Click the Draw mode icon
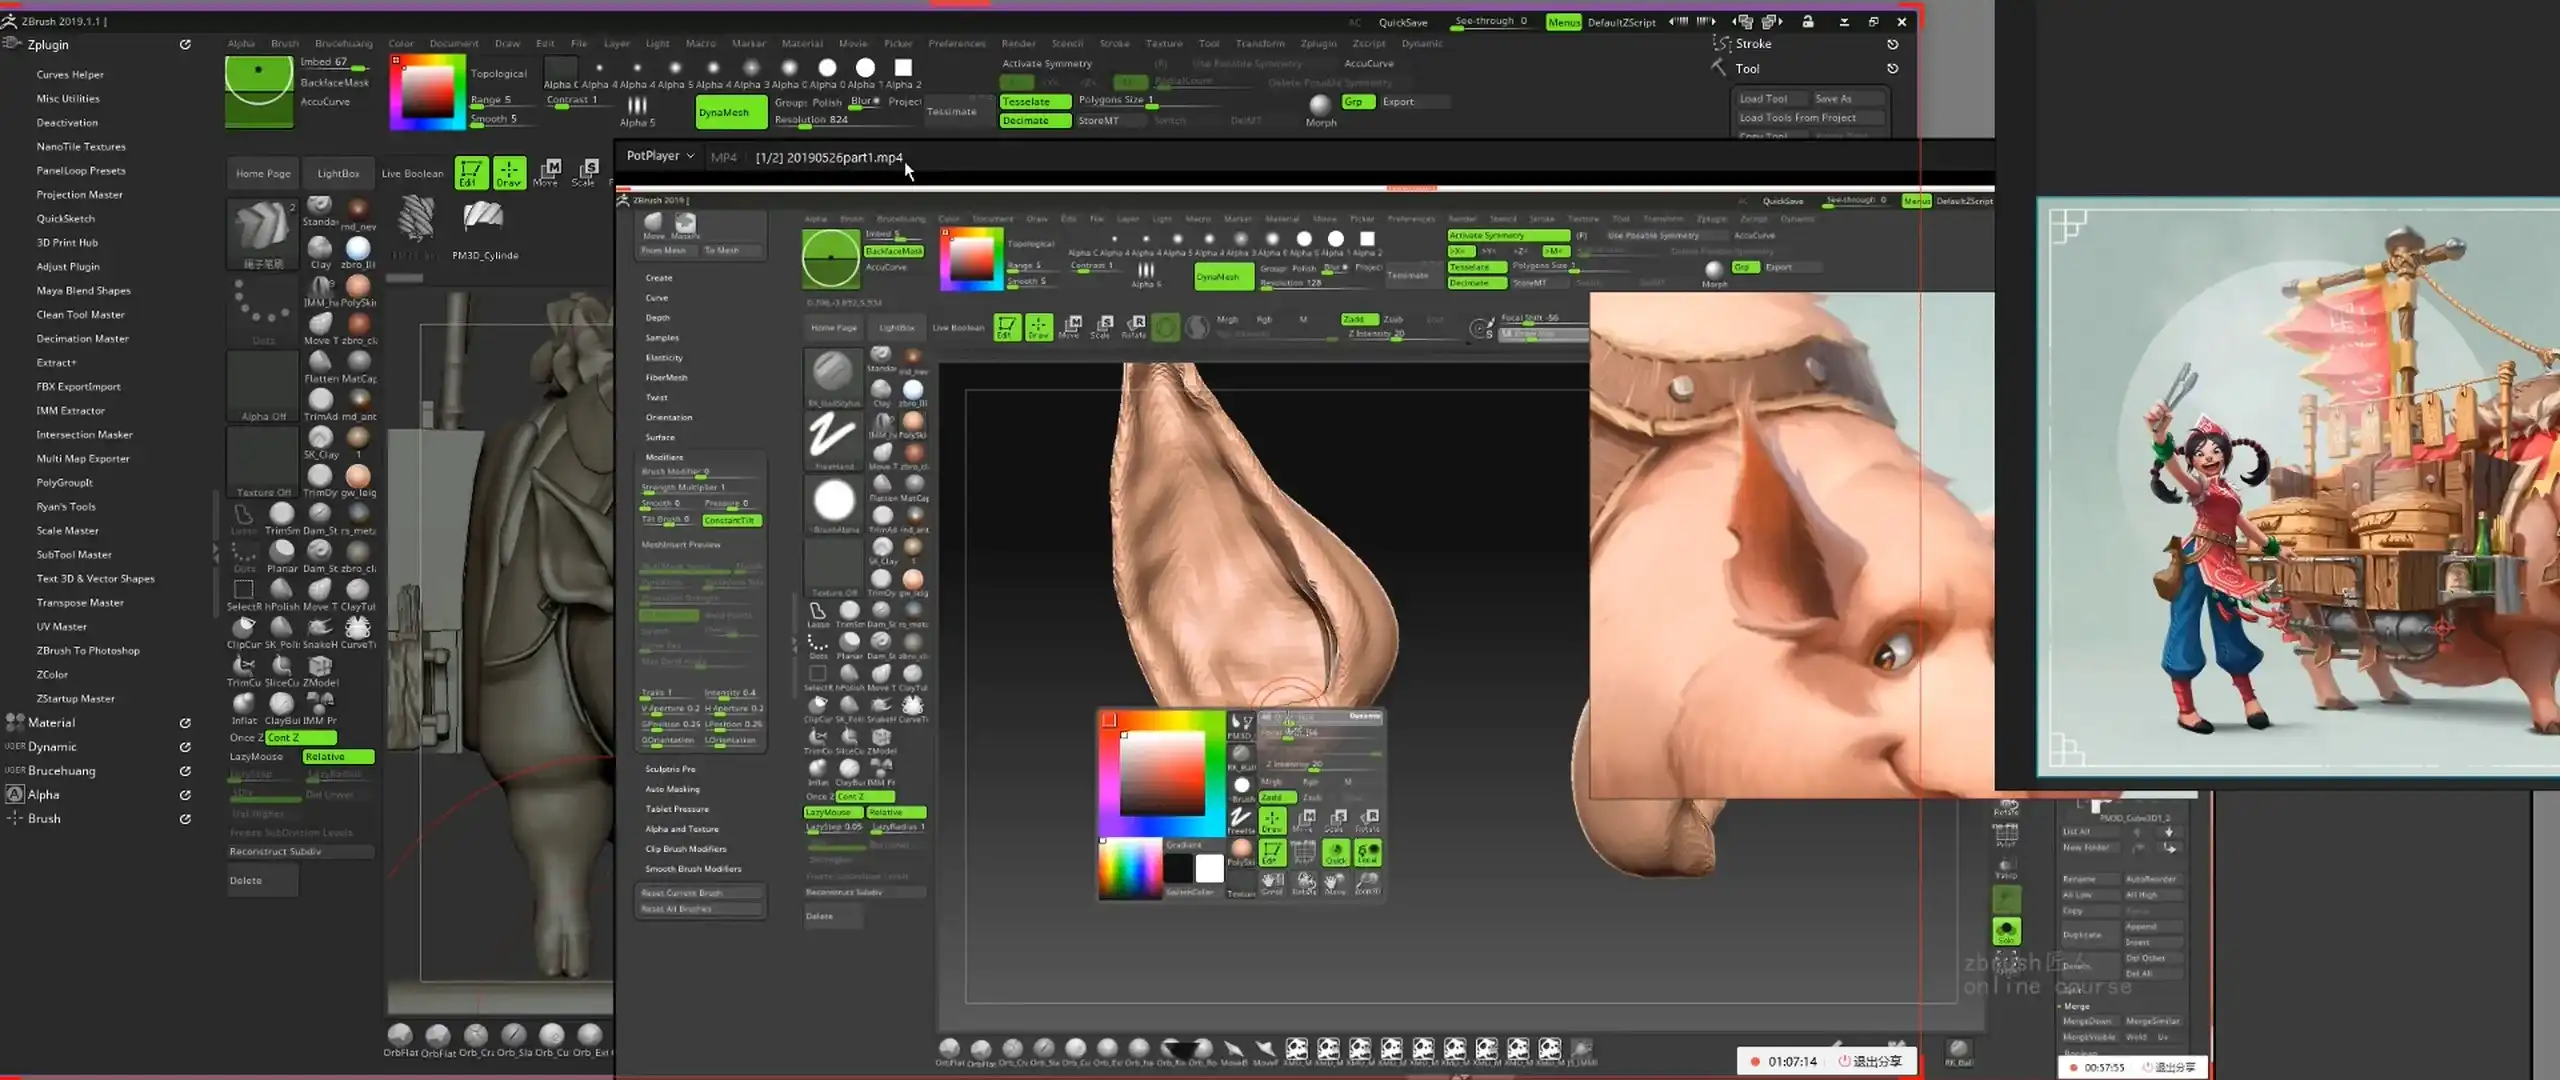Screen dimensions: 2560x1080 tap(509, 172)
